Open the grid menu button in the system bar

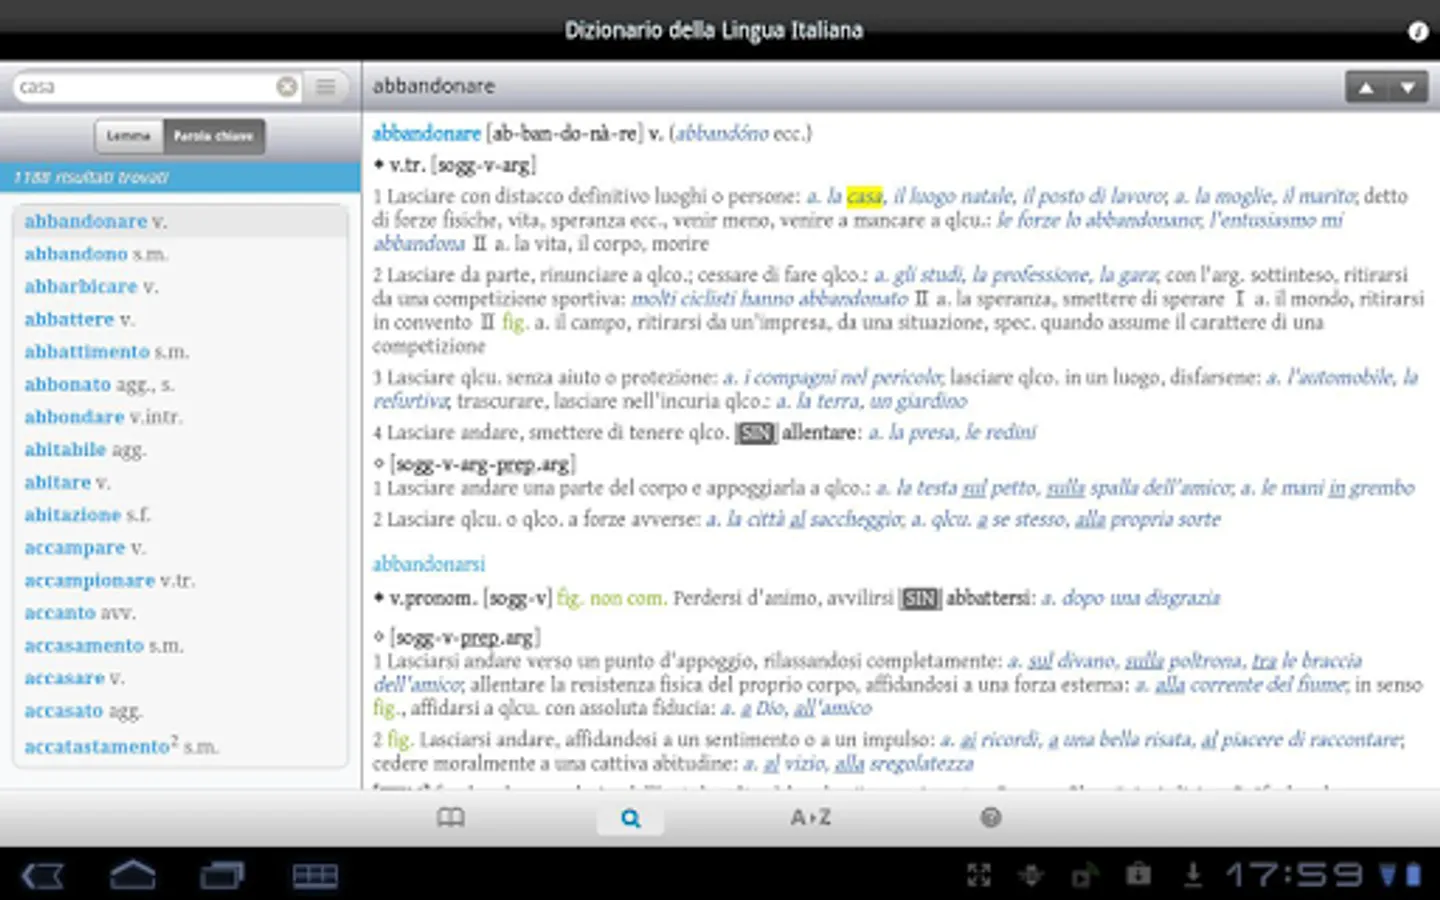(315, 876)
